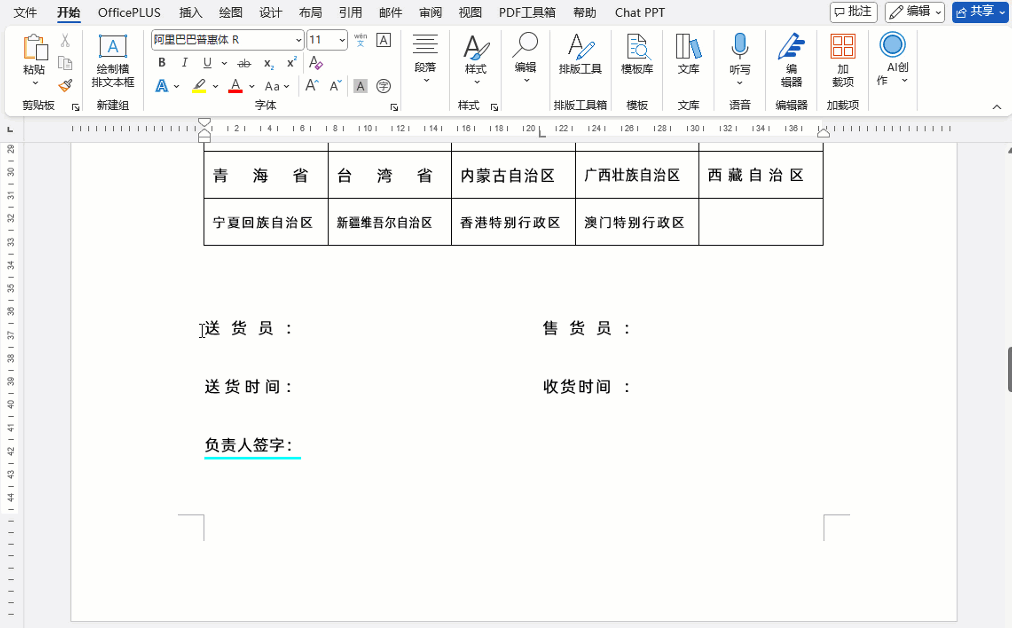
Task: Open Add-ins (加载项)
Action: 843,61
